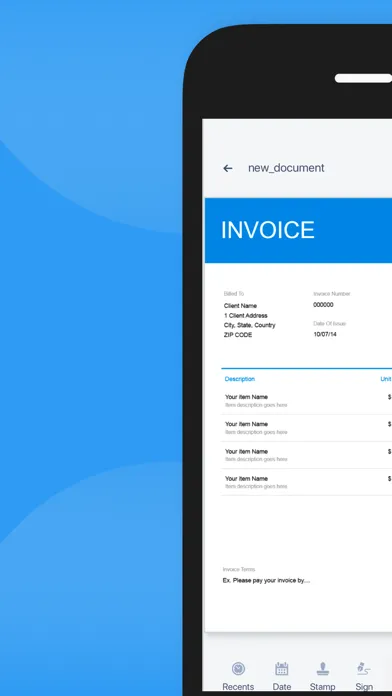Image resolution: width=392 pixels, height=696 pixels.
Task: Tap the Stamp label in toolbar
Action: [x=323, y=687]
